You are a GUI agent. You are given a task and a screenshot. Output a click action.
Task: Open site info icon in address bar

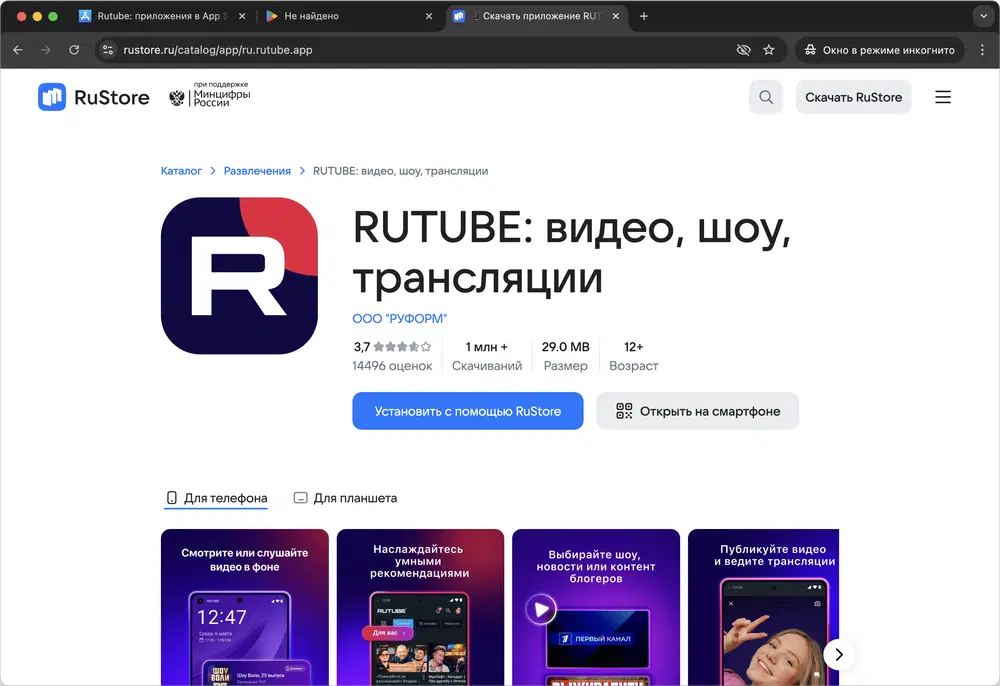[108, 50]
